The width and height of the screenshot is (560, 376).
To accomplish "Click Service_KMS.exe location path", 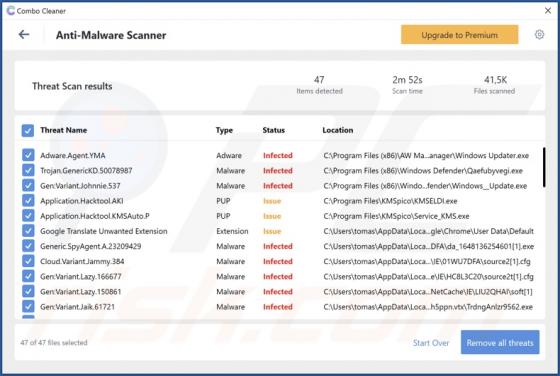I will pos(396,216).
